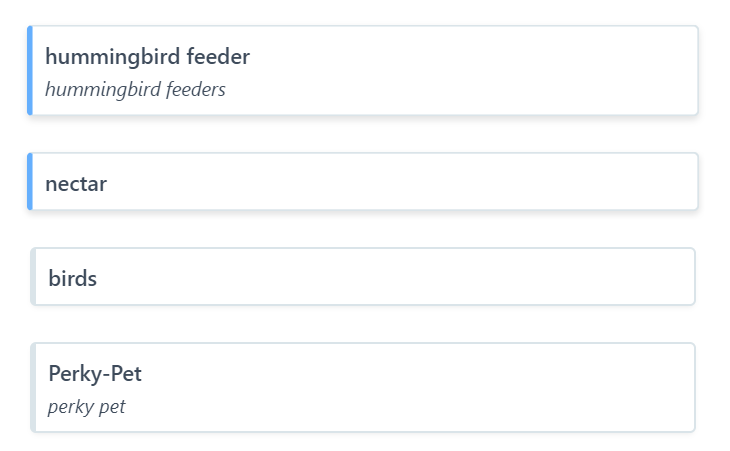Click blue accent bar on nectar card
The width and height of the screenshot is (730, 451).
tap(30, 182)
